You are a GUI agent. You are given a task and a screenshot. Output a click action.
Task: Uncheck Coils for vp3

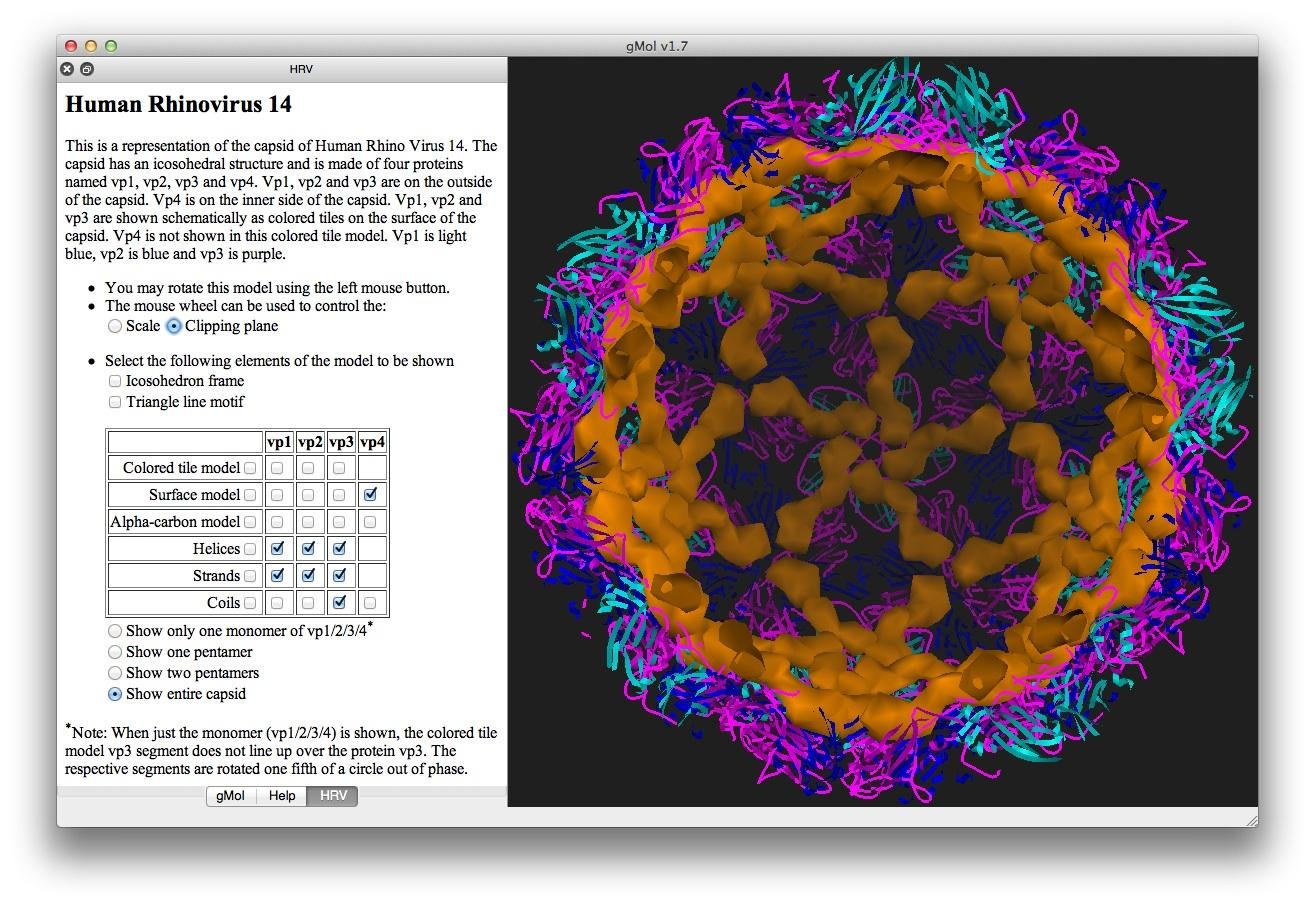click(x=340, y=602)
